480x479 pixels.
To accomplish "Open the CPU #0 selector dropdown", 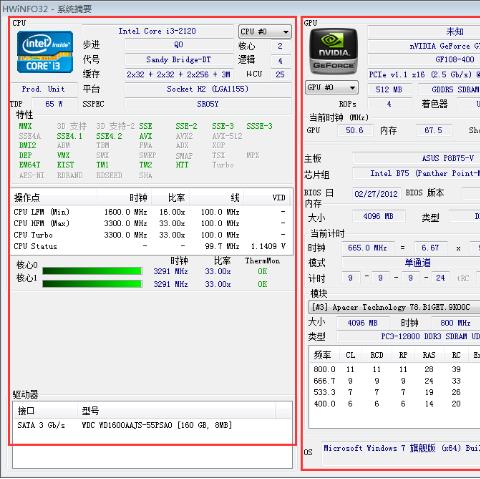I will point(265,32).
